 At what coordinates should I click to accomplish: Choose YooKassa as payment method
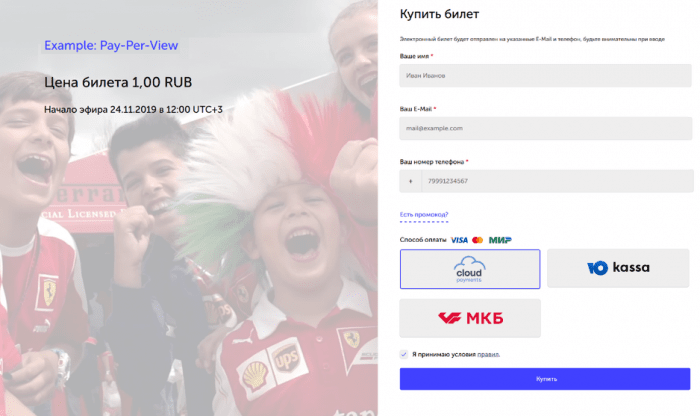pyautogui.click(x=618, y=268)
